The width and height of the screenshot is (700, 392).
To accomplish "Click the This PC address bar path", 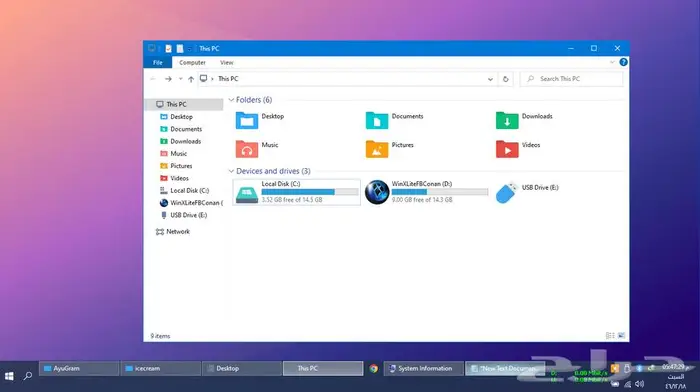I will click(x=228, y=79).
